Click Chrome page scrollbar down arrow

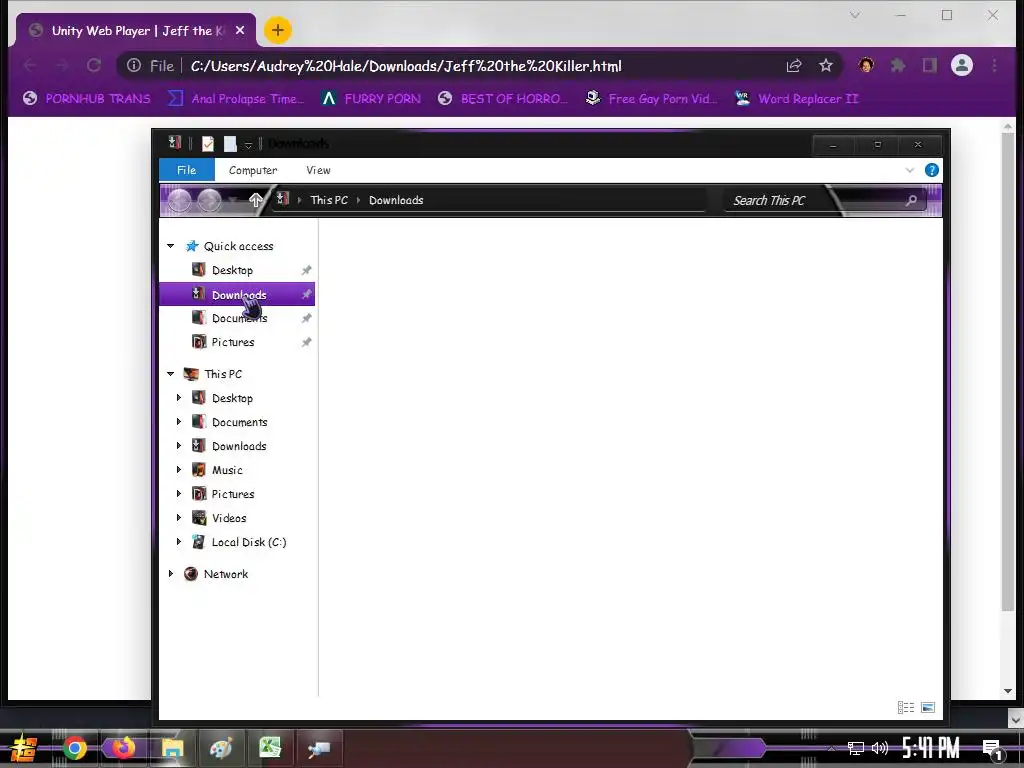1008,691
